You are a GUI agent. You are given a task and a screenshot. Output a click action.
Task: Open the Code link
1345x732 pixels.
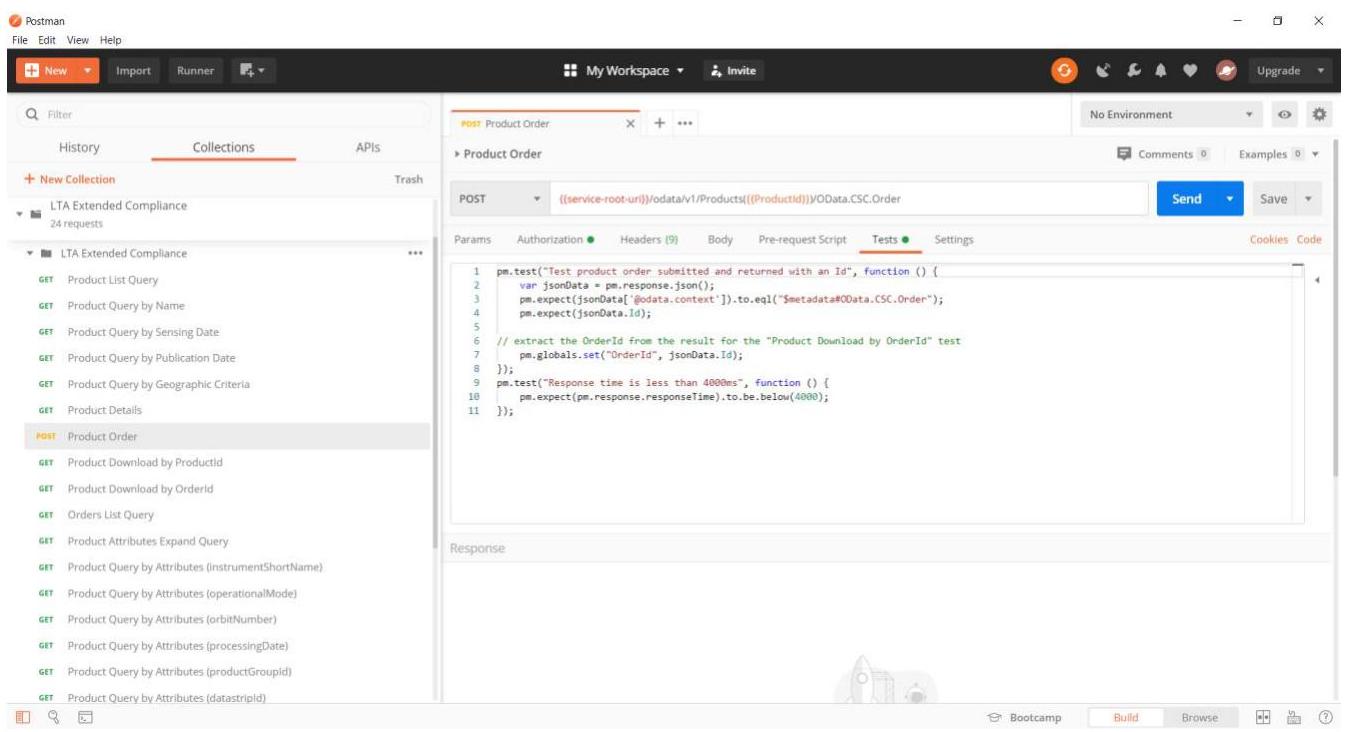(1309, 240)
